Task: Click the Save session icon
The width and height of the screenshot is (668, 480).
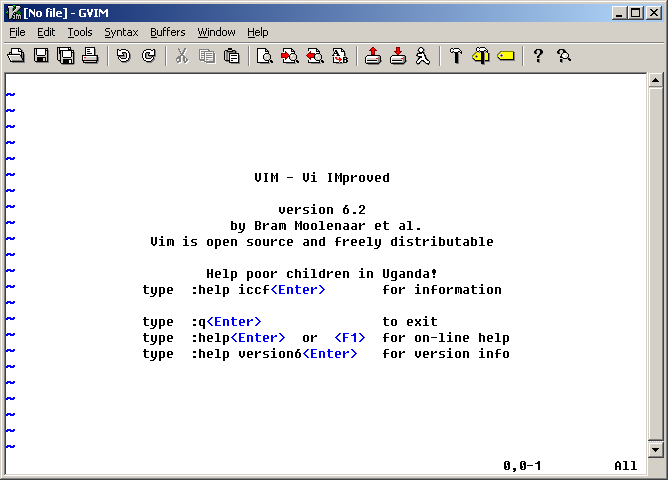Action: click(x=398, y=56)
